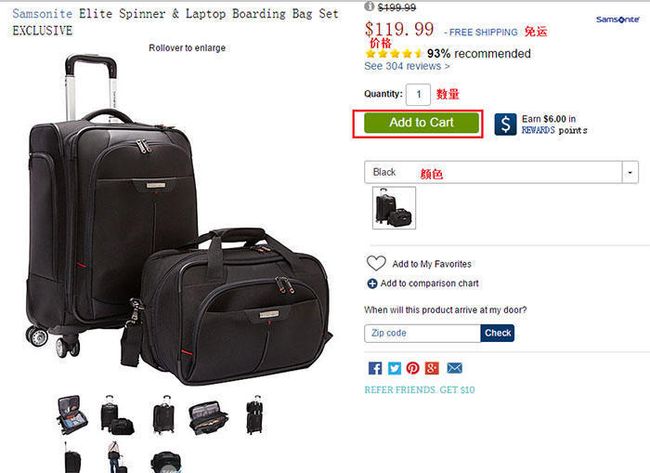Share product on Facebook icon
The image size is (650, 473).
(x=375, y=368)
